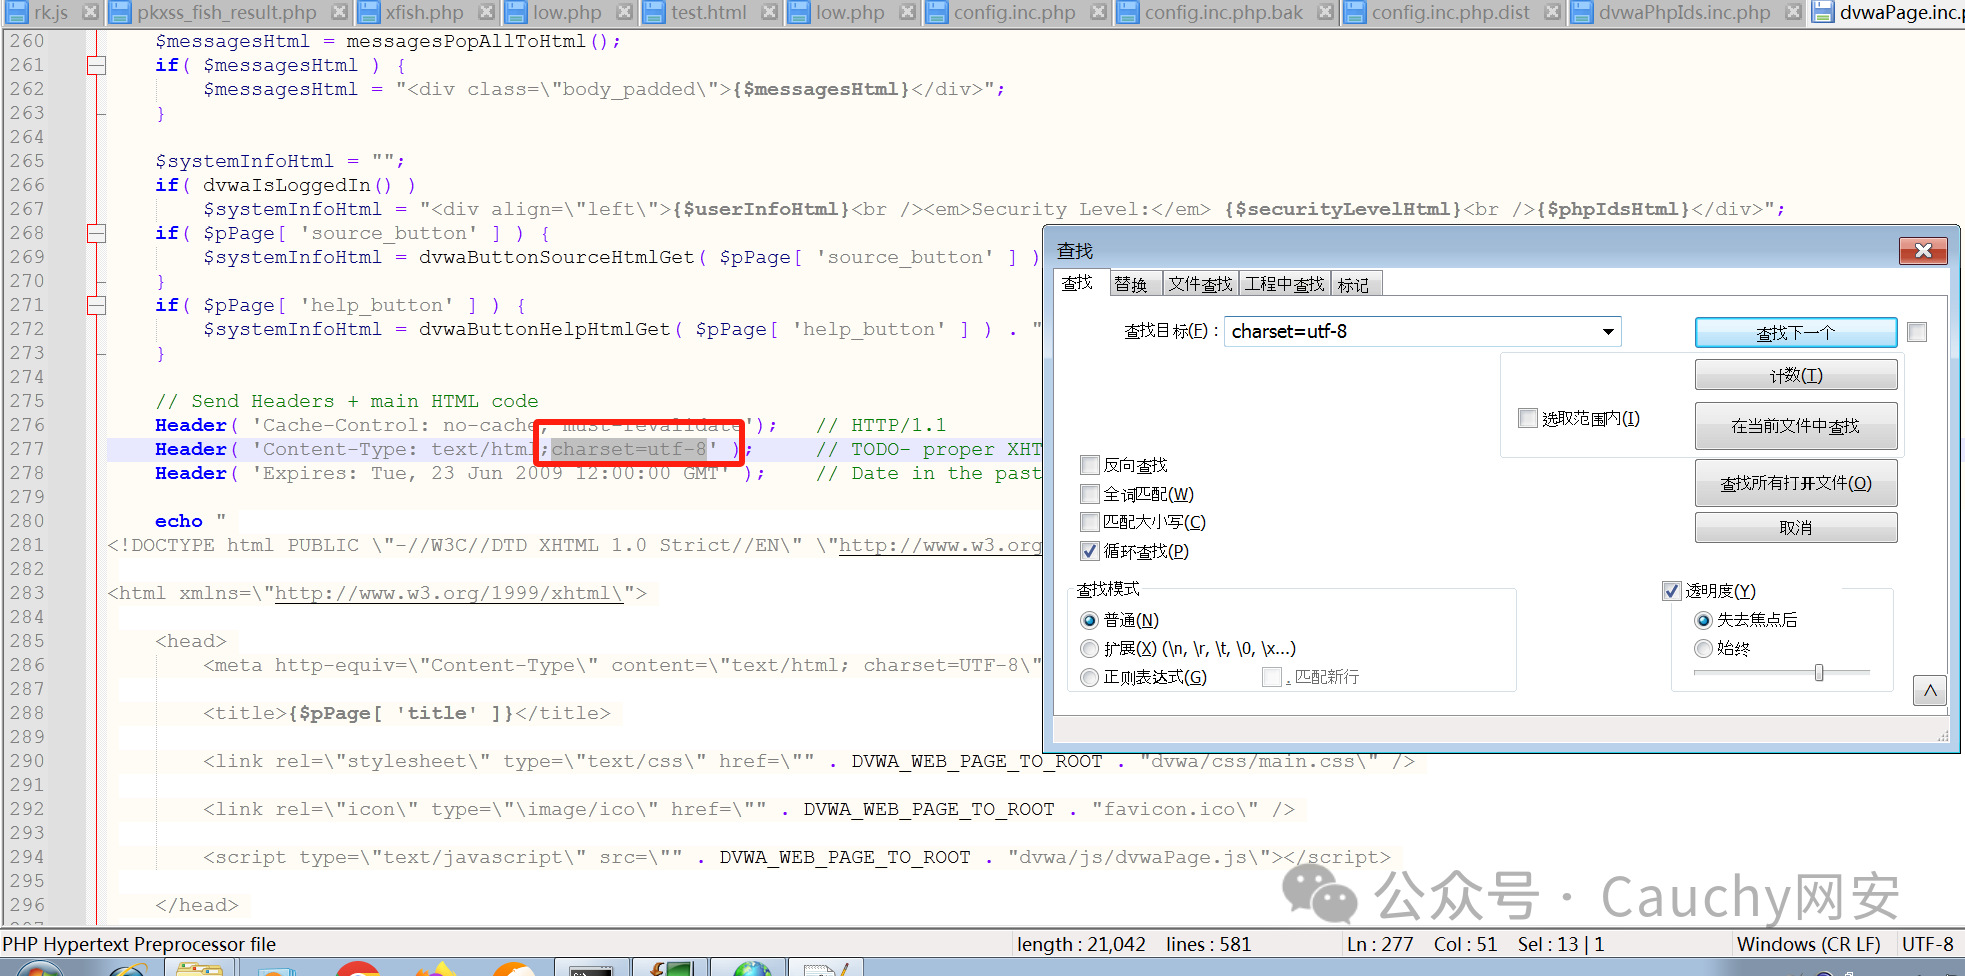This screenshot has height=976, width=1965.
Task: Open the 文件查找 tab in find dialog
Action: click(1200, 285)
